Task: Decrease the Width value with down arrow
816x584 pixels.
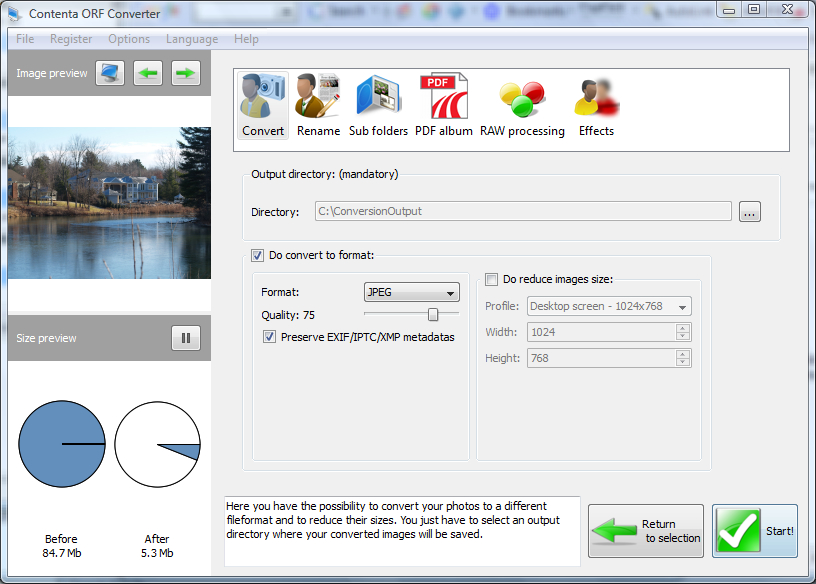Action: pyautogui.click(x=683, y=336)
